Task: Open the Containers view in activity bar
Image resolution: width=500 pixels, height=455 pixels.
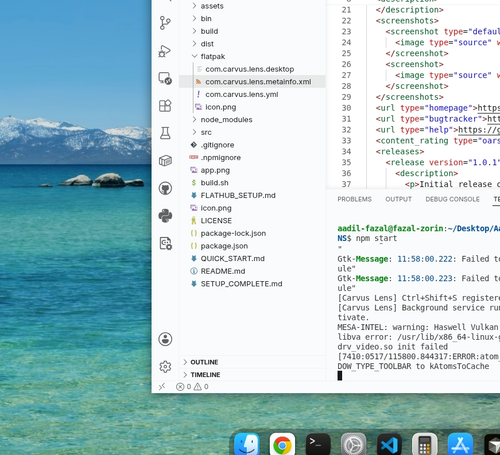Action: pos(165,161)
